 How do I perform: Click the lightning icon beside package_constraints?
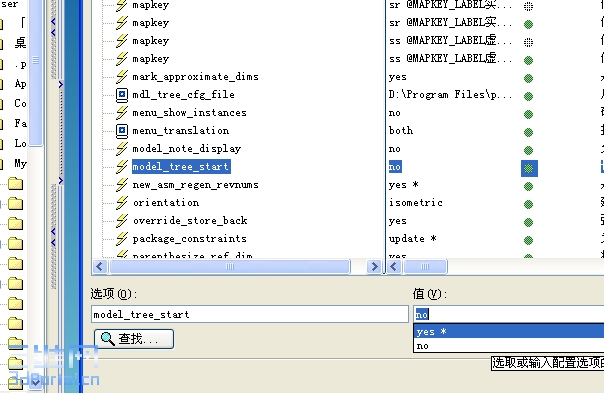[x=122, y=239]
